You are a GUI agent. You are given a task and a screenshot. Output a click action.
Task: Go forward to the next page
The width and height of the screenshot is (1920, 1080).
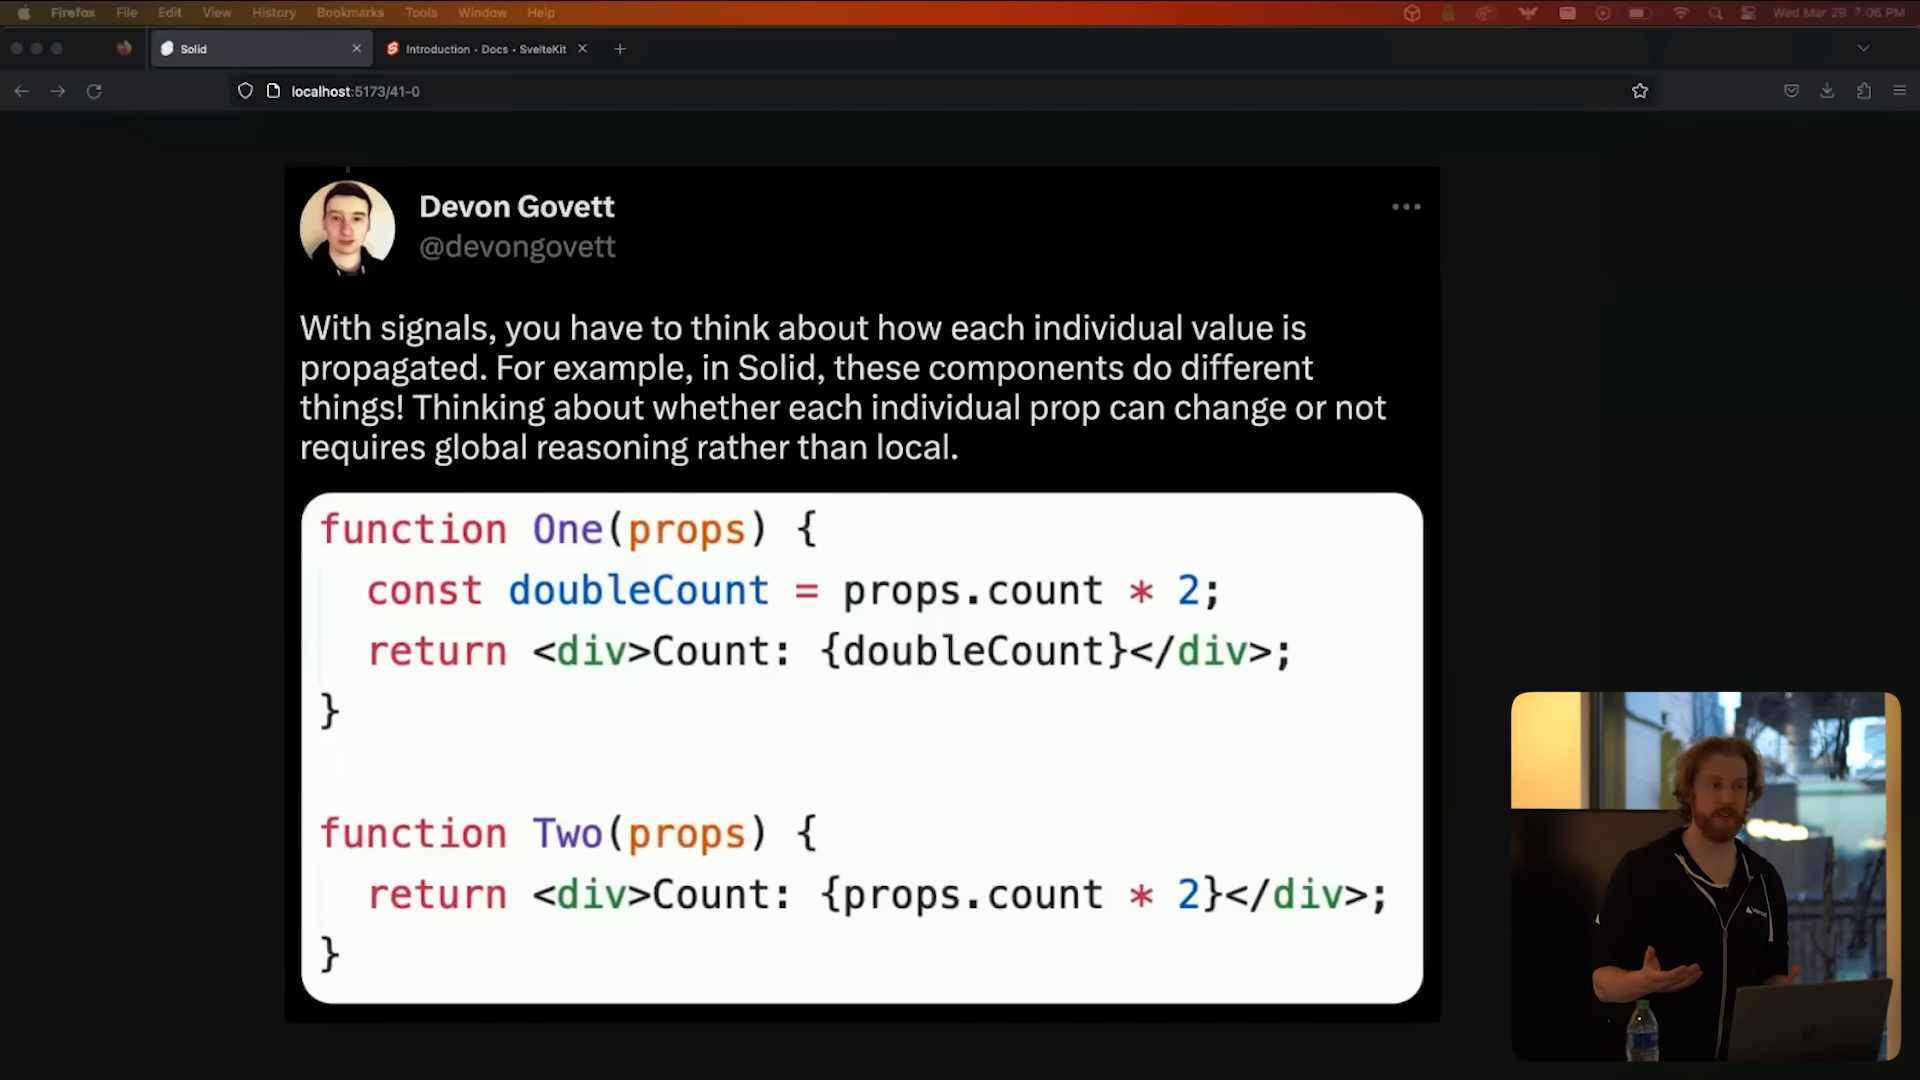tap(58, 91)
